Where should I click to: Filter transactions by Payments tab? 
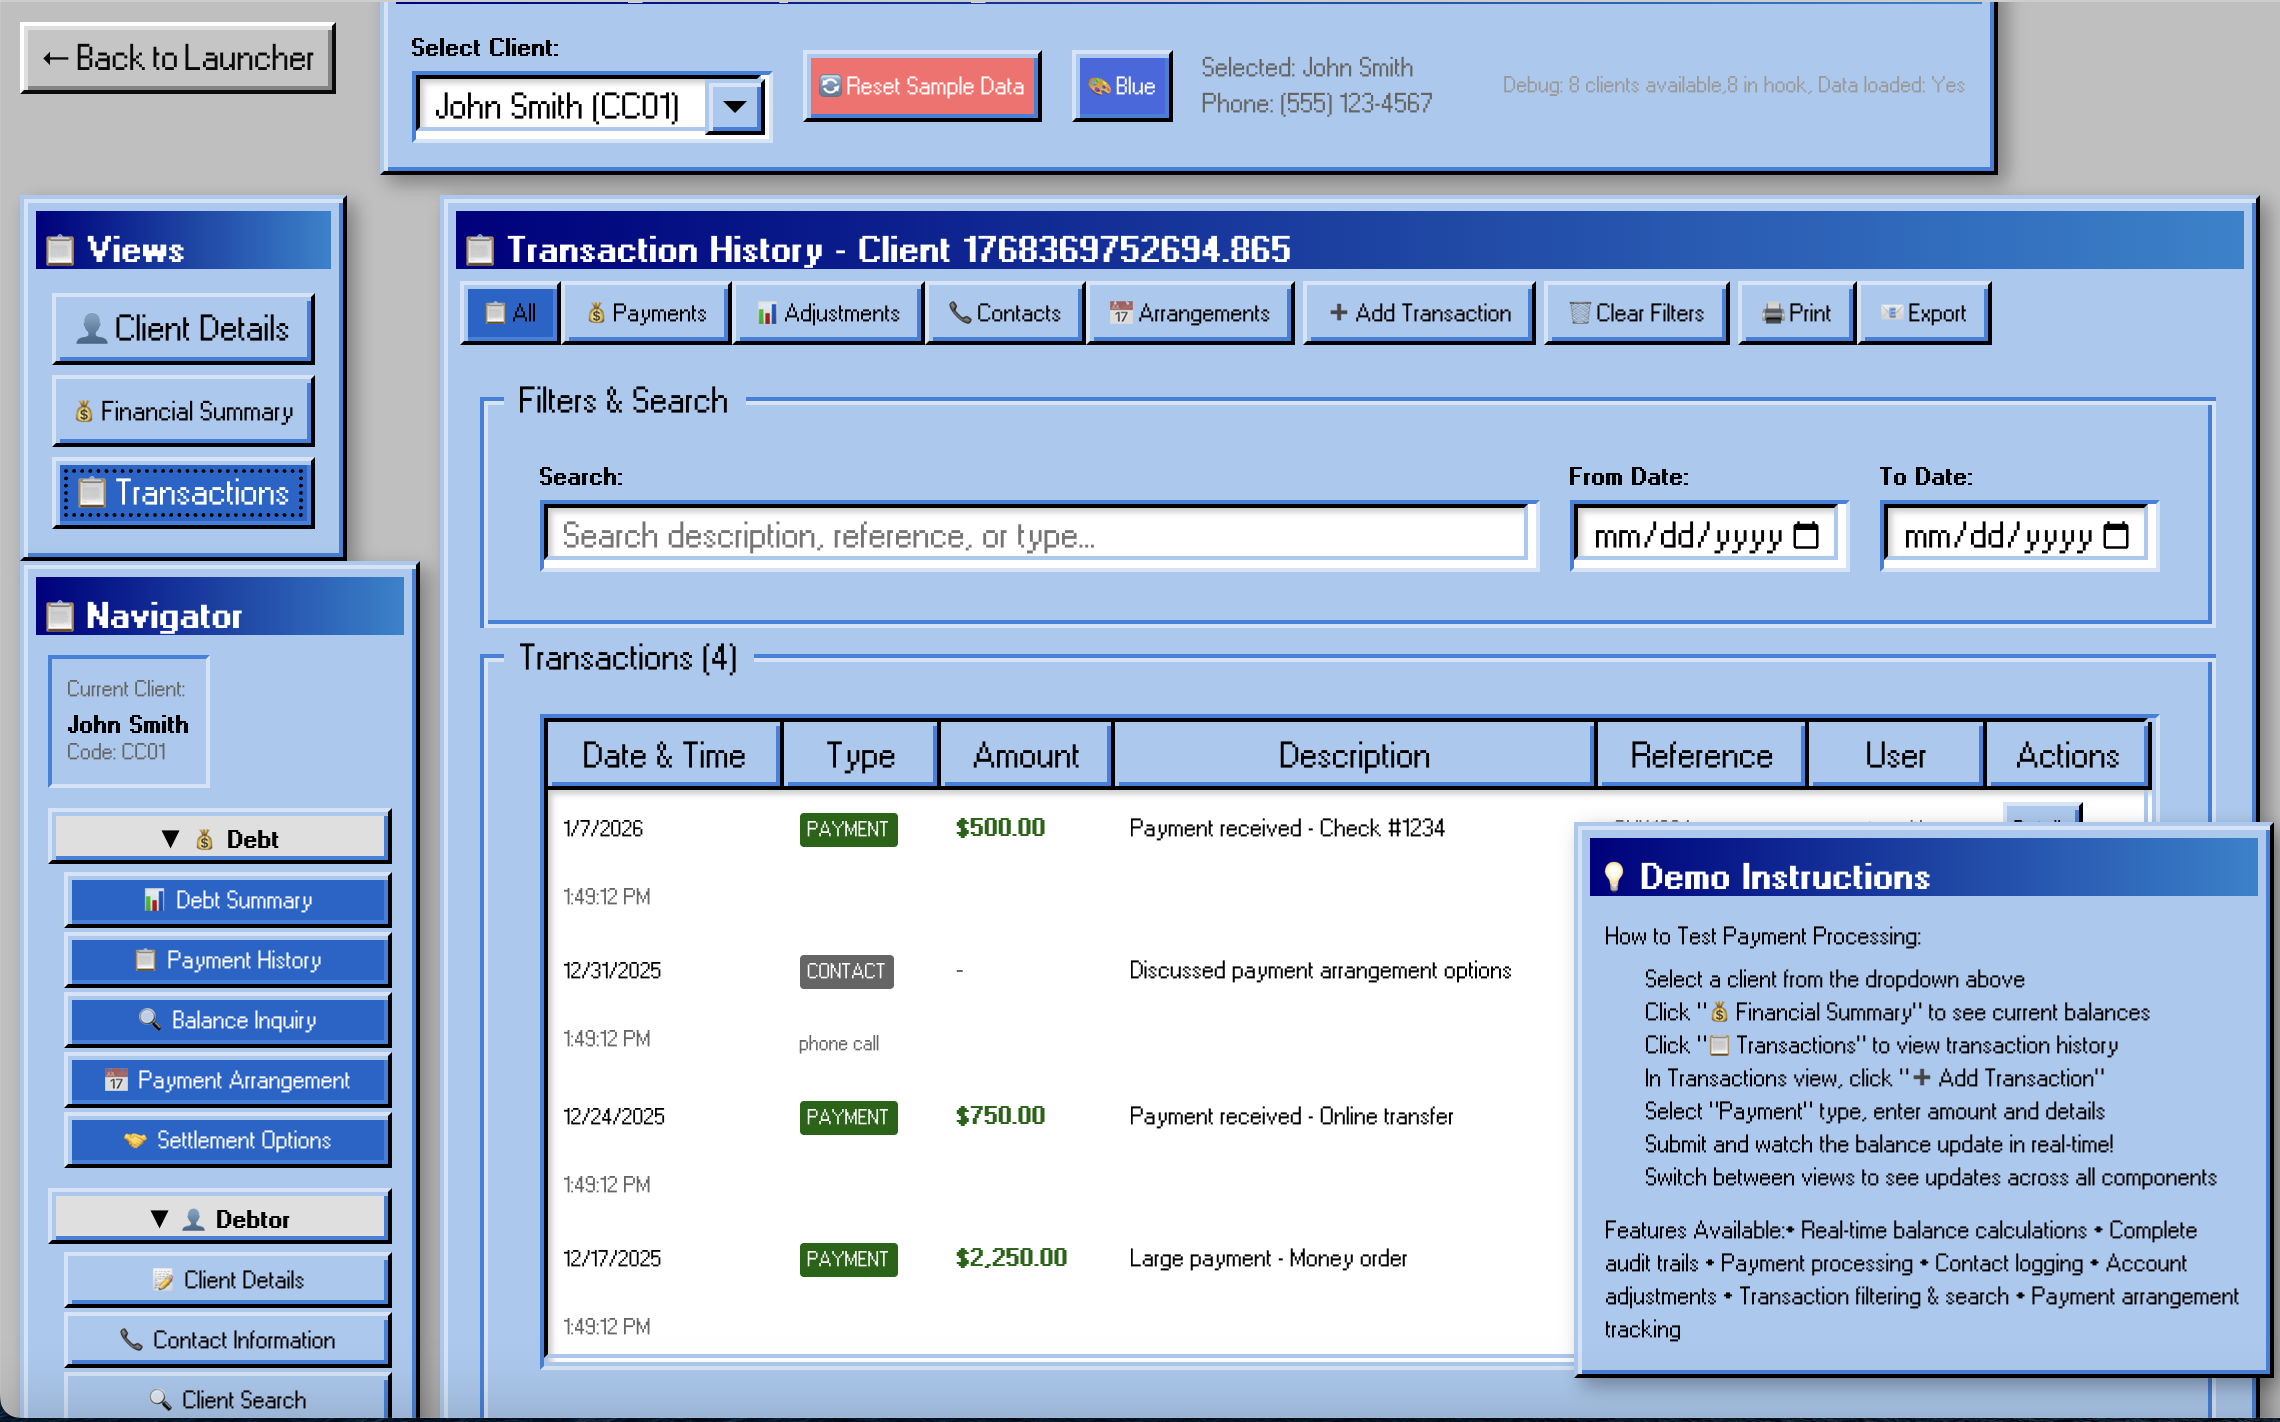pos(646,314)
